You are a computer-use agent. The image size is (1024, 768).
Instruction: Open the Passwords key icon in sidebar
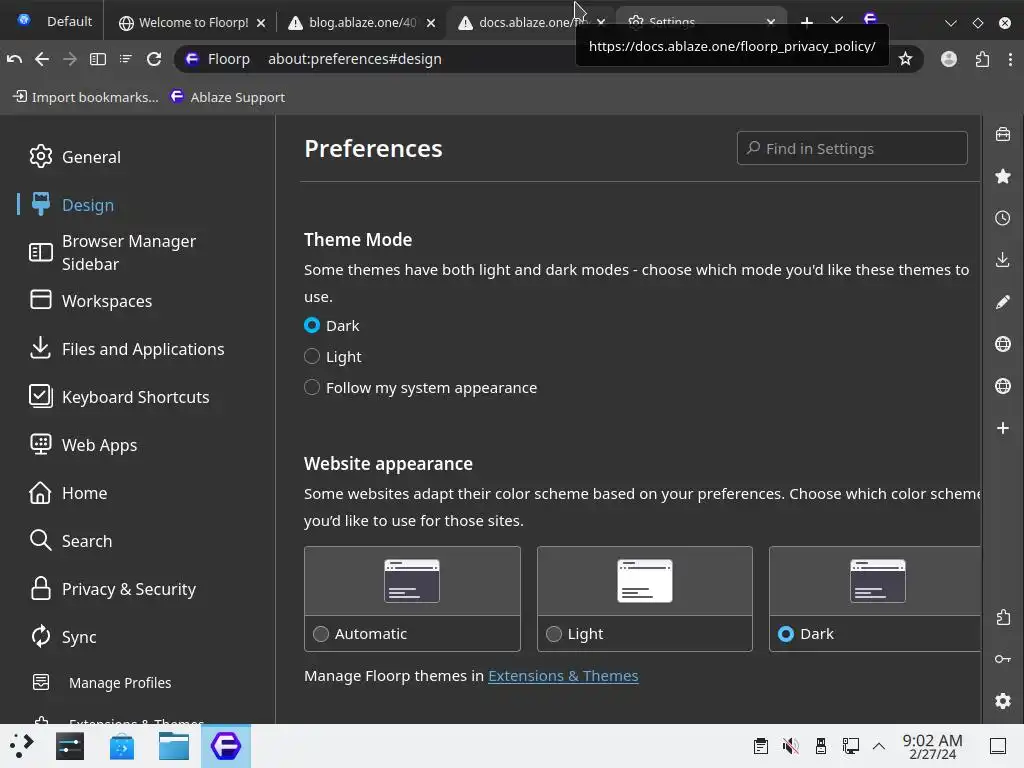1002,659
